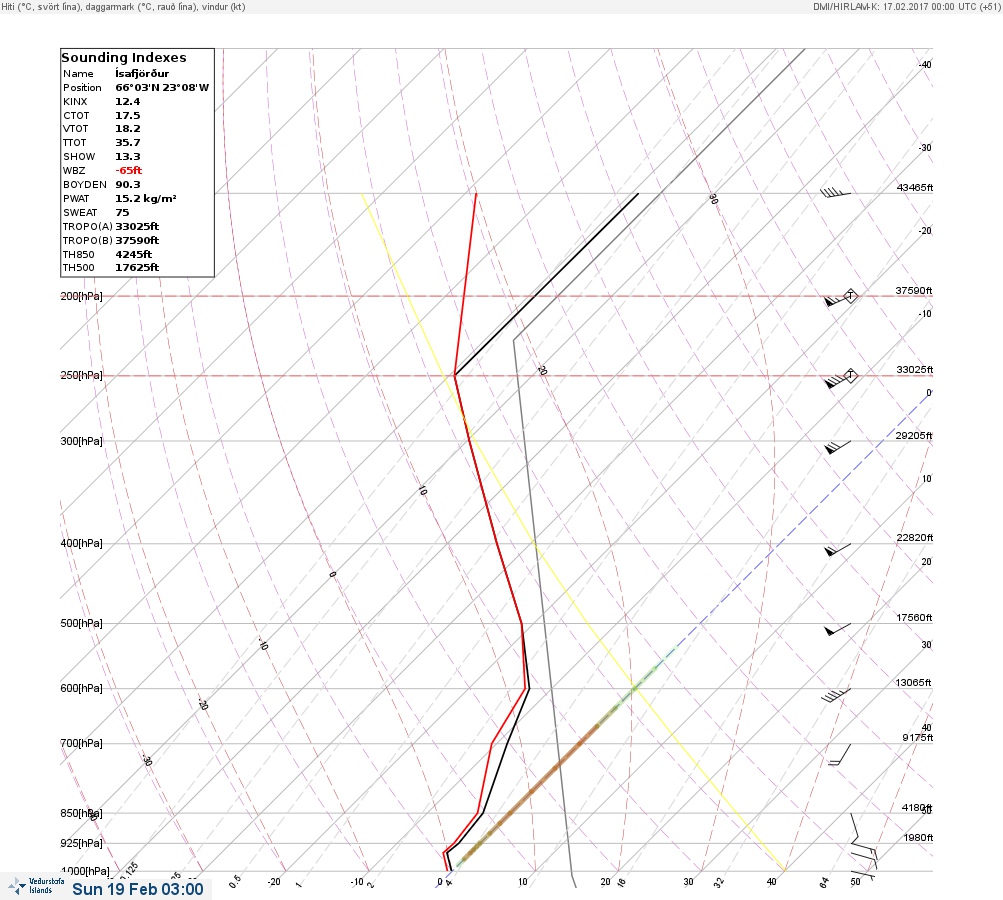Click the SWEAT value 75
1003x900 pixels.
(x=122, y=212)
